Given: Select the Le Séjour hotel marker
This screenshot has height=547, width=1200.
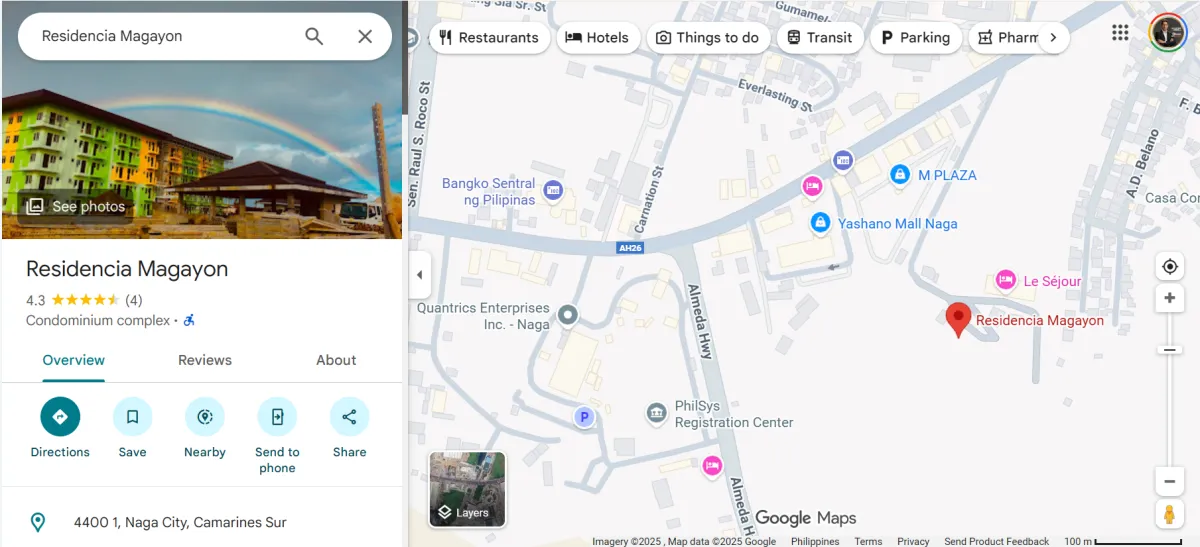Looking at the screenshot, I should pyautogui.click(x=1006, y=280).
